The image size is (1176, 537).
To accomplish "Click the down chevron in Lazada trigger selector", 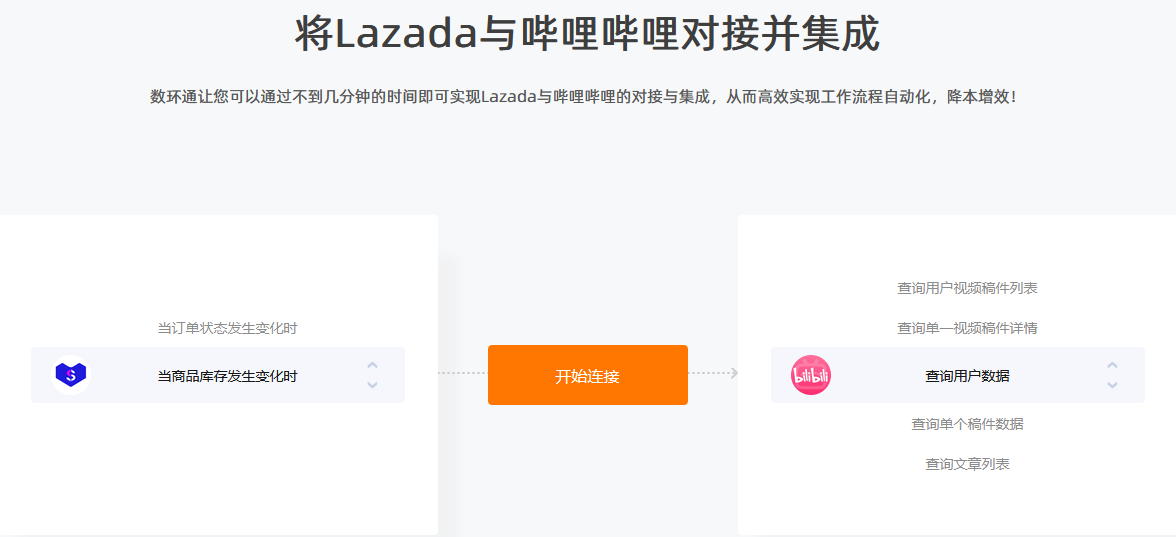I will [x=372, y=385].
